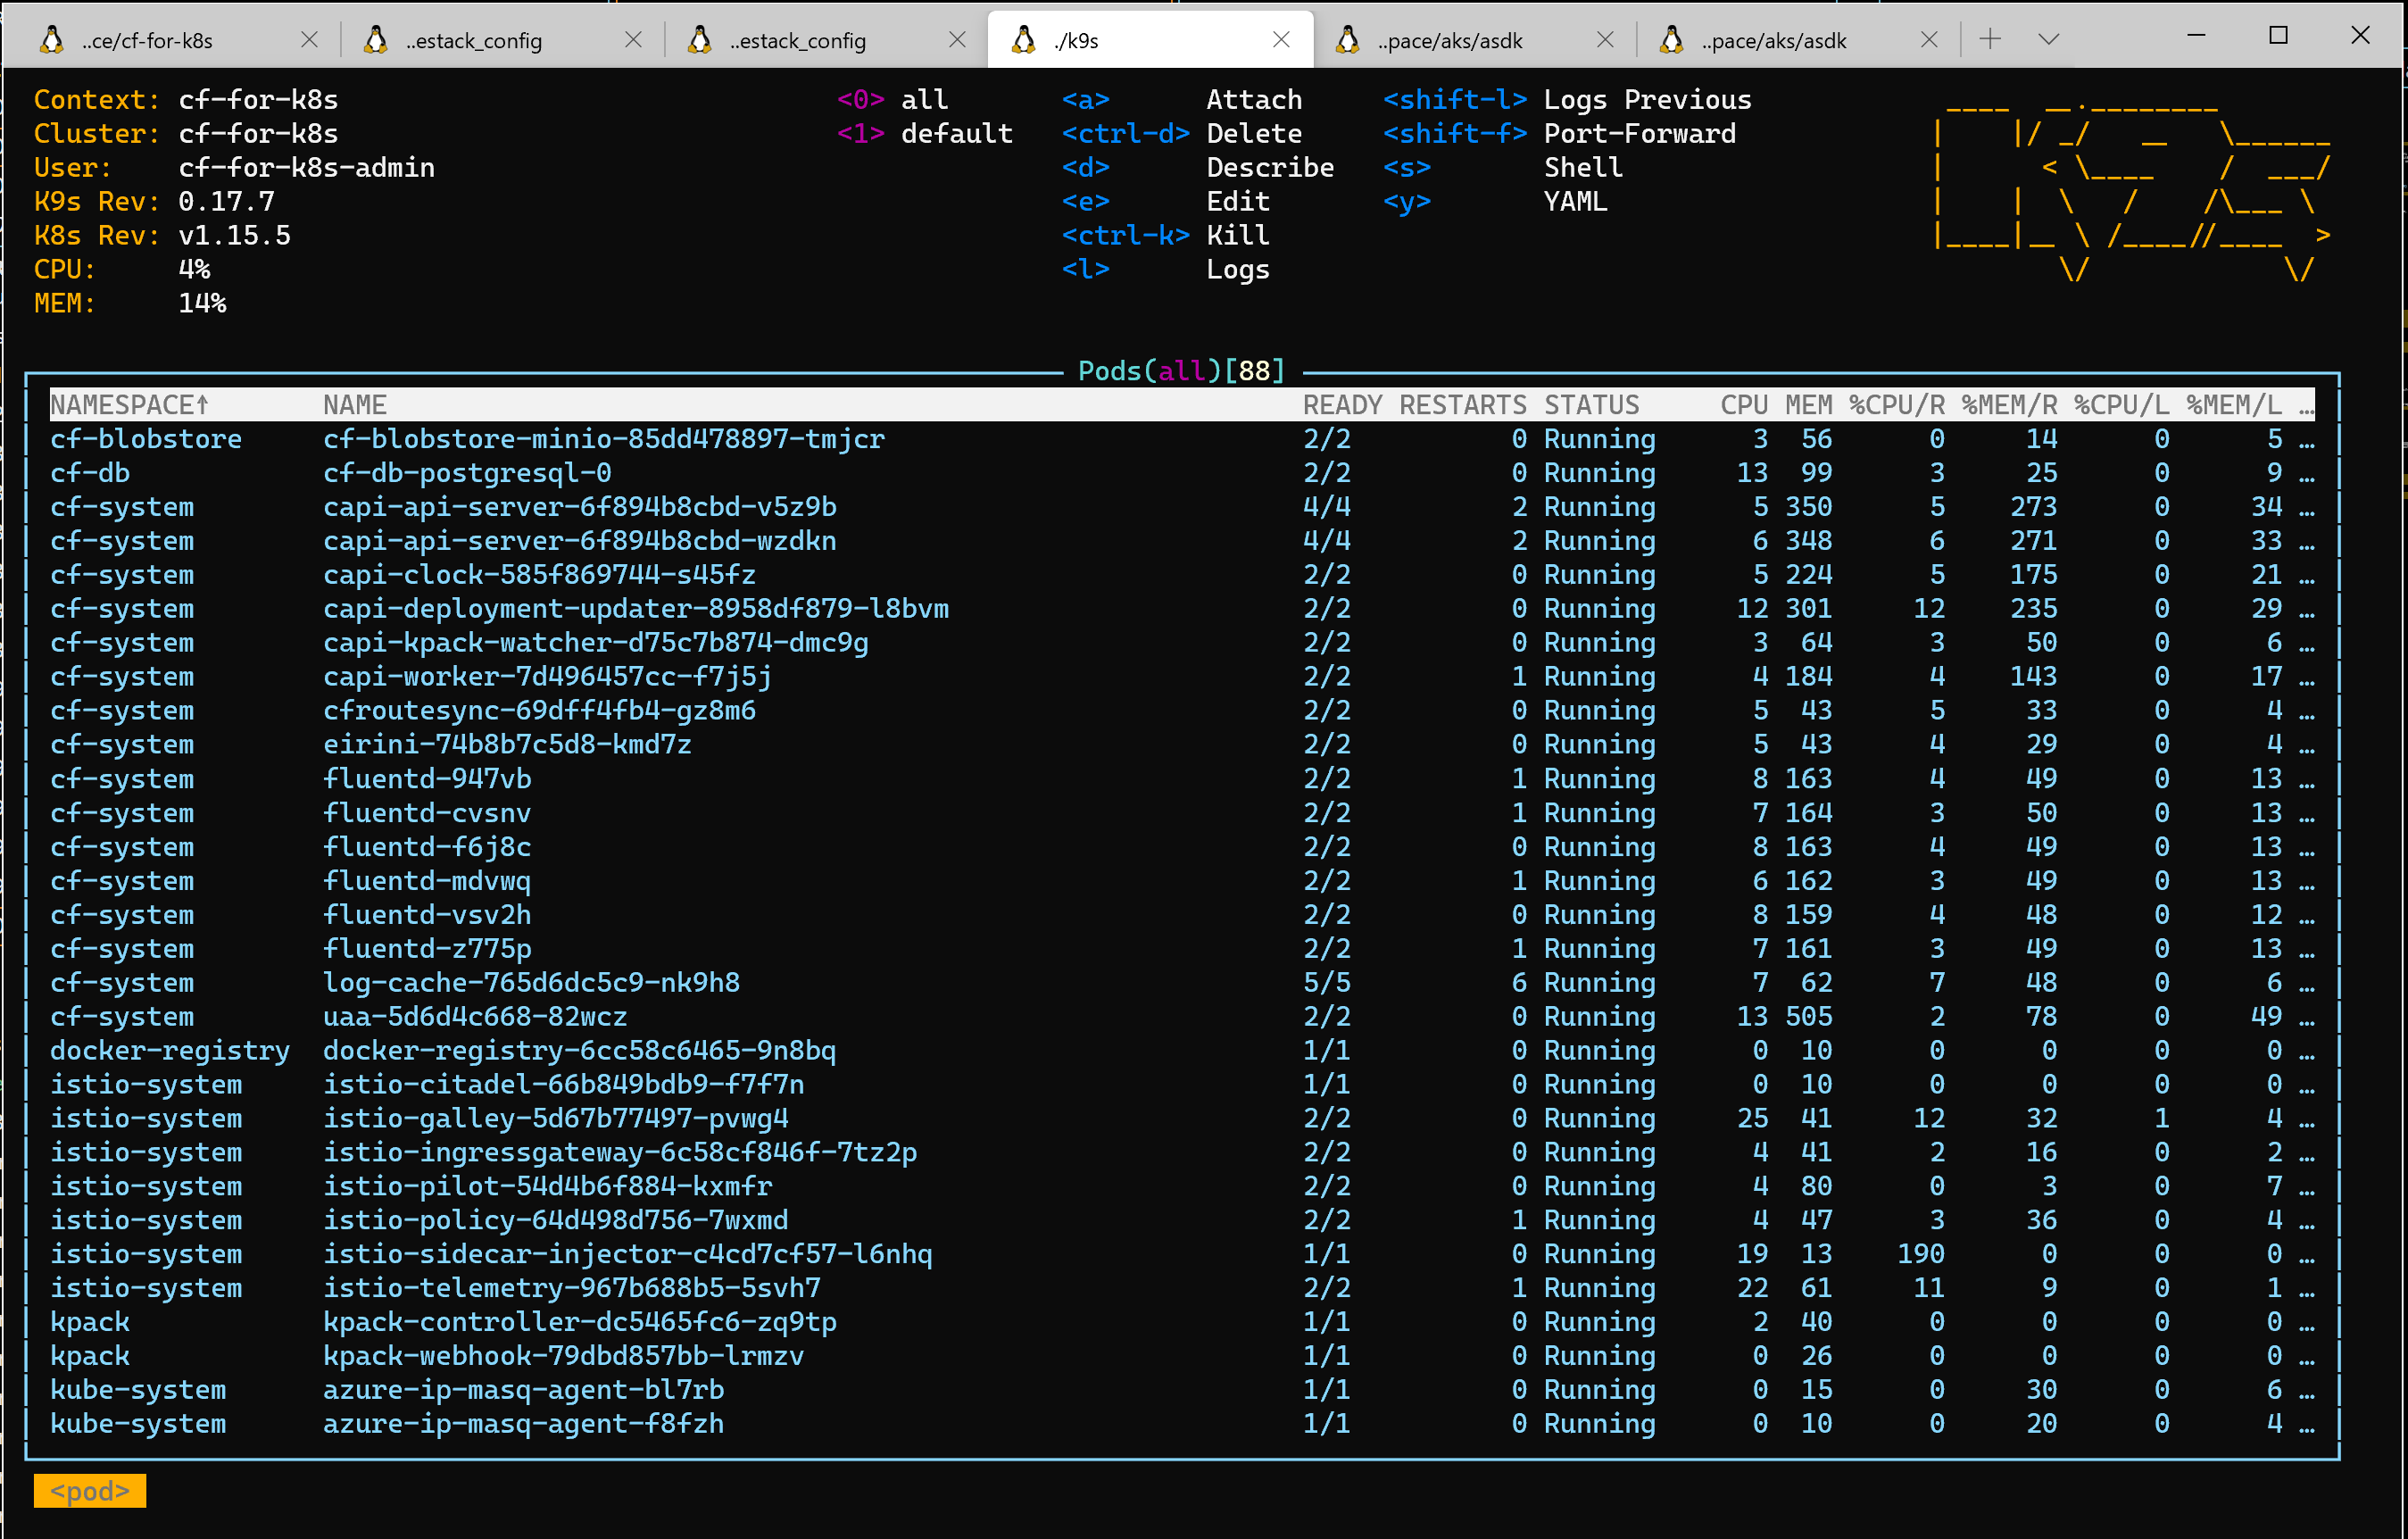Click the Pods(all)[88] table title
Screen dimensions: 2408x1539
tap(1182, 371)
